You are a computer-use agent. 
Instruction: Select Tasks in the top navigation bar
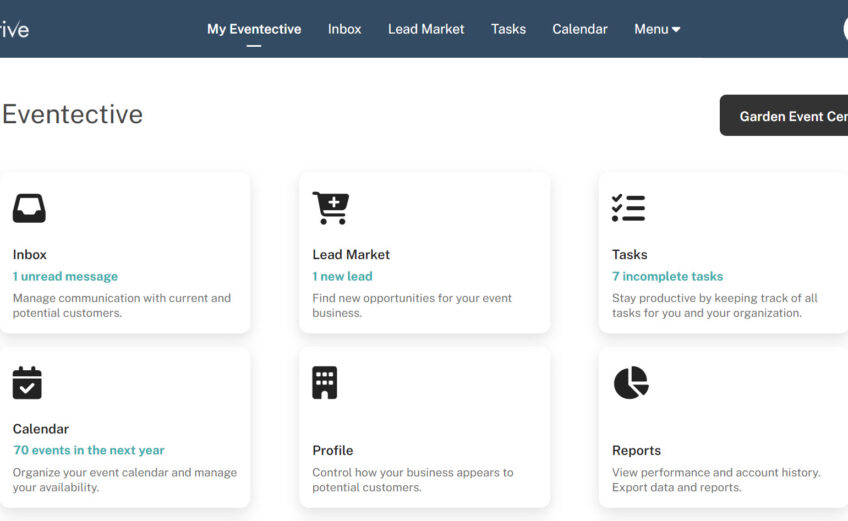[508, 29]
